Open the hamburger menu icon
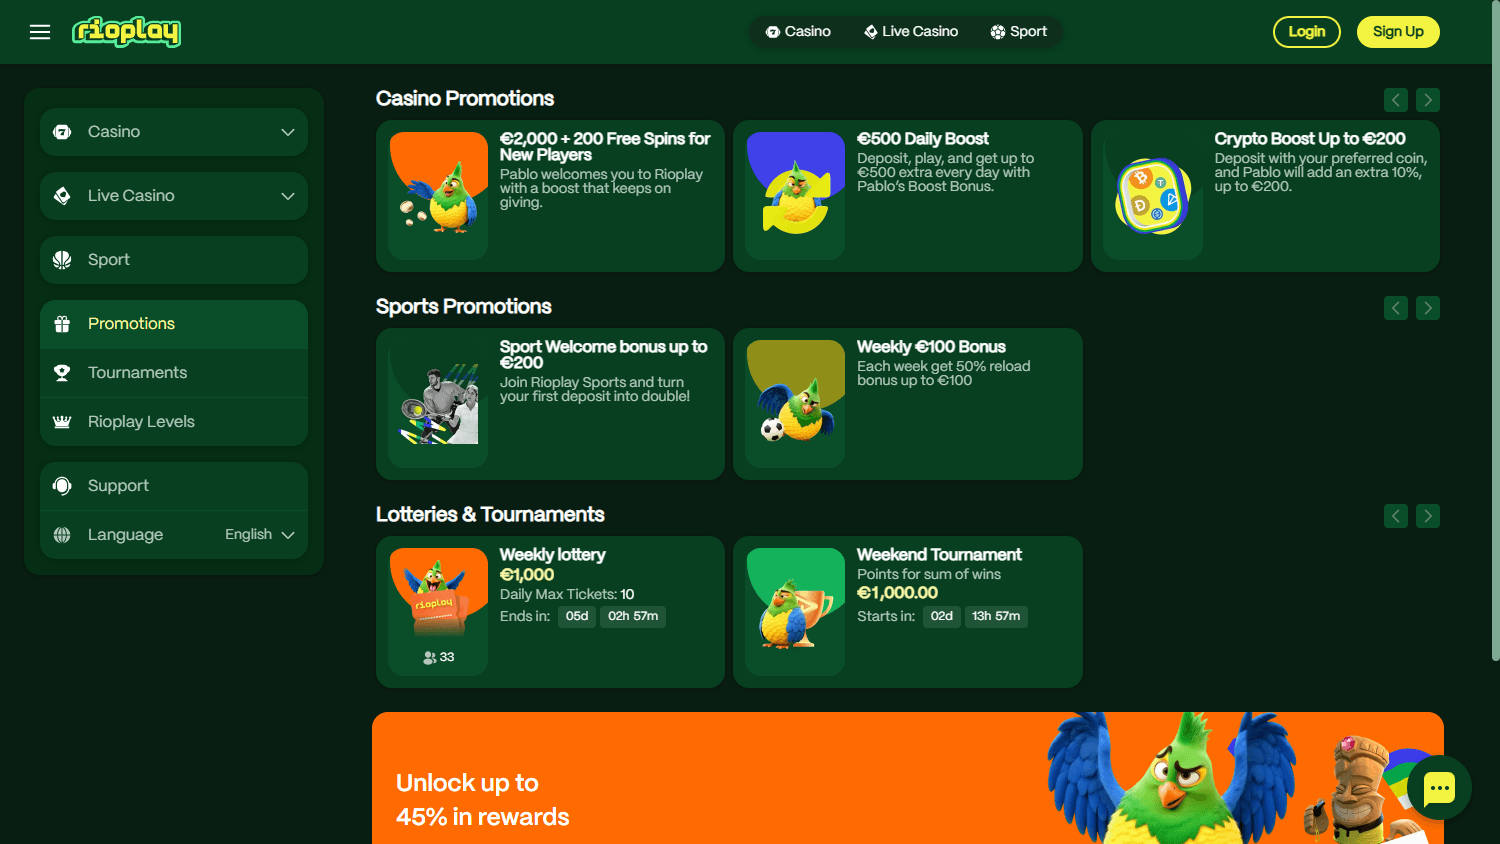Screen dimensions: 1500x844 pyautogui.click(x=40, y=32)
